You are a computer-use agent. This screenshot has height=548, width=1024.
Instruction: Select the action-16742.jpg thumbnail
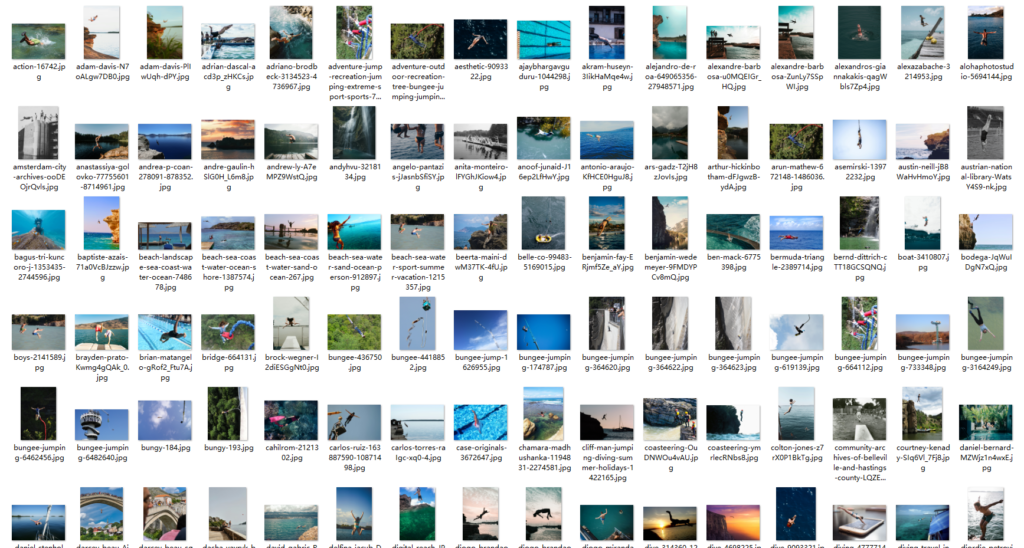click(39, 41)
